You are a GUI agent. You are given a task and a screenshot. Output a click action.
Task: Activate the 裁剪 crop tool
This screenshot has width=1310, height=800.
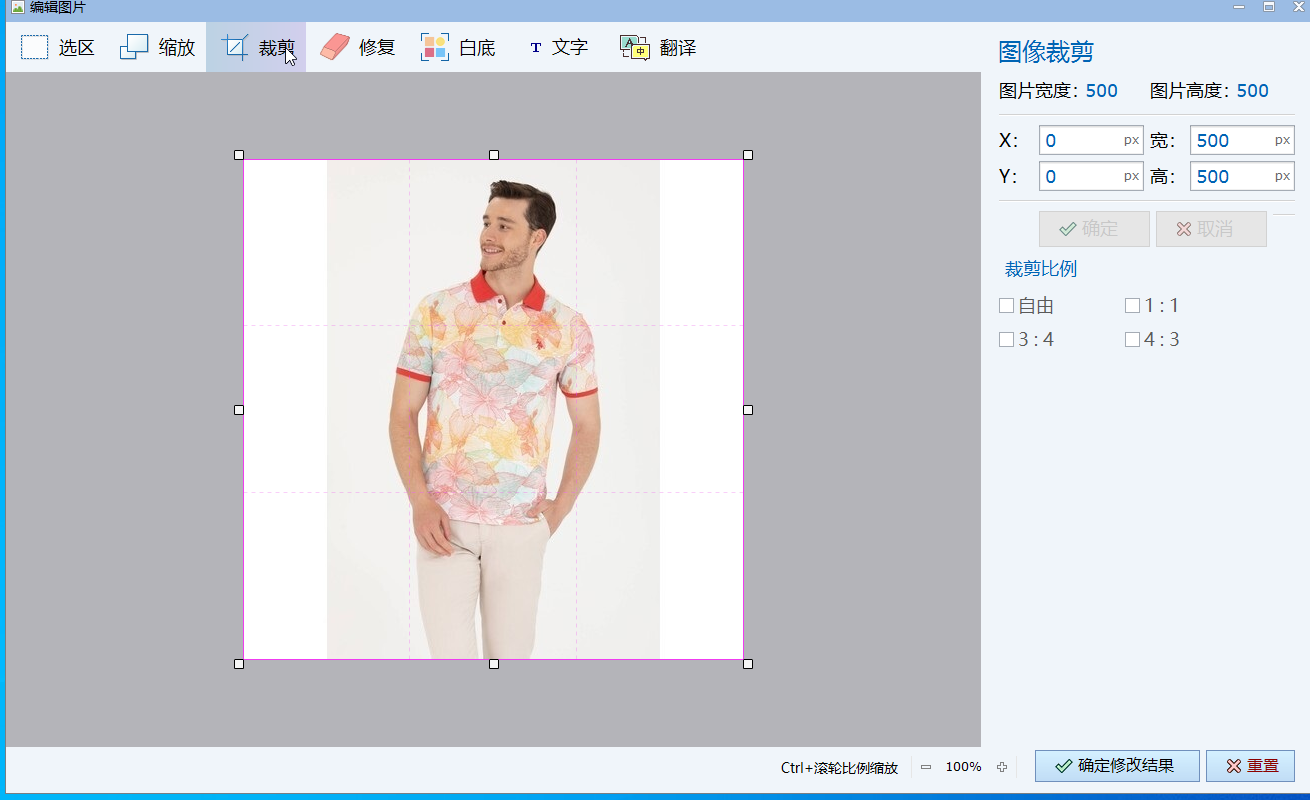(x=256, y=46)
